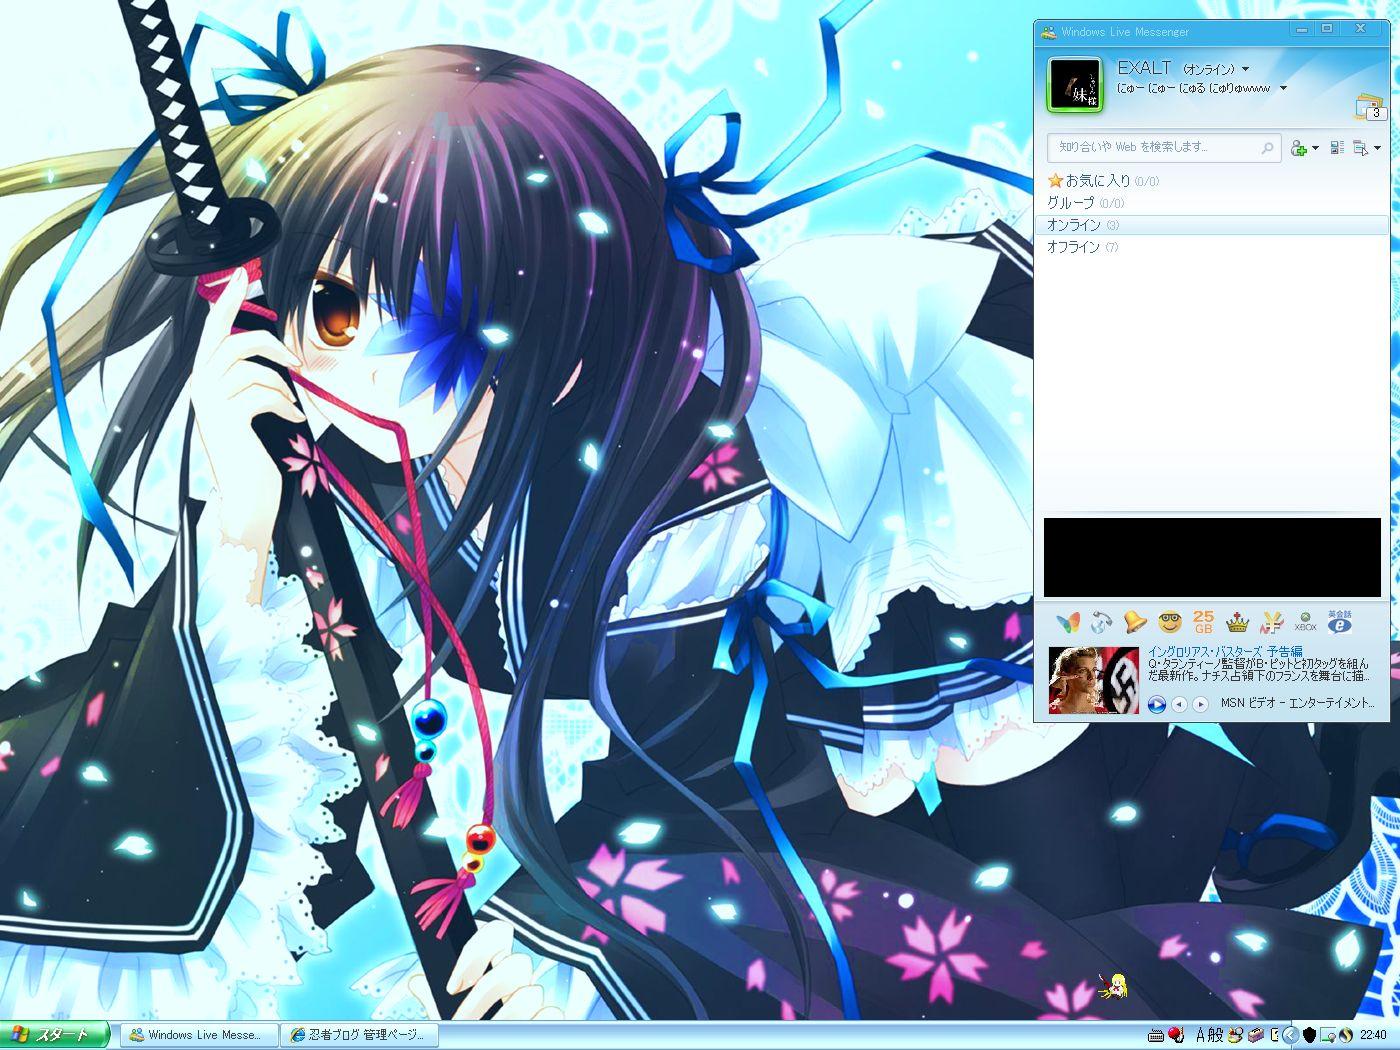This screenshot has width=1400, height=1050.
Task: Edit the にゅー にゅー personal message text
Action: point(1194,88)
